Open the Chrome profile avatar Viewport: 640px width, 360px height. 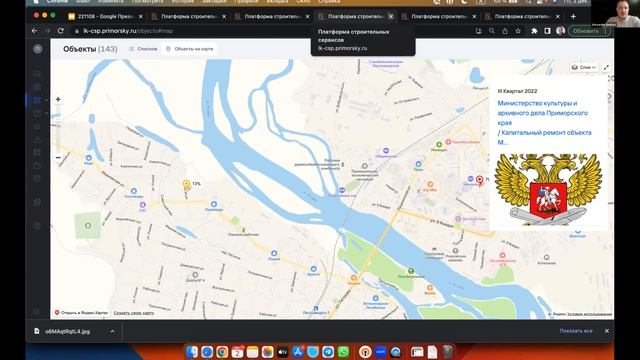coord(560,31)
